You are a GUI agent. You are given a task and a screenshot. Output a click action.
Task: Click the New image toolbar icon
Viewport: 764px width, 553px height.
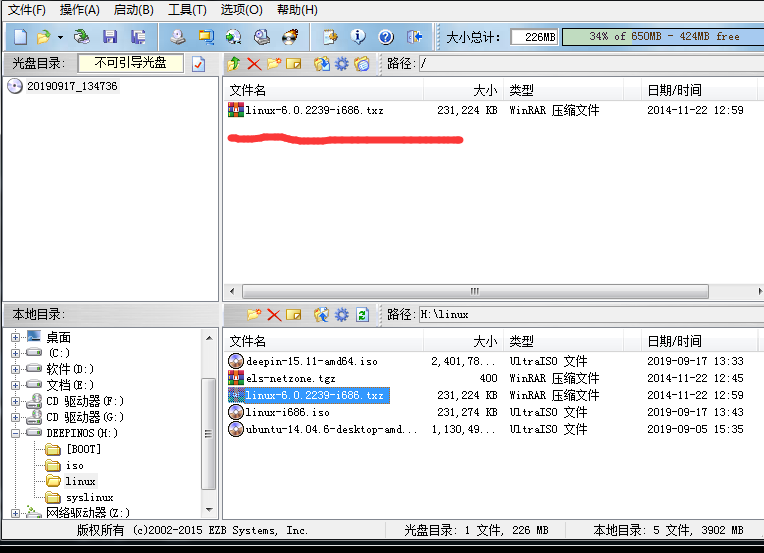[20, 37]
